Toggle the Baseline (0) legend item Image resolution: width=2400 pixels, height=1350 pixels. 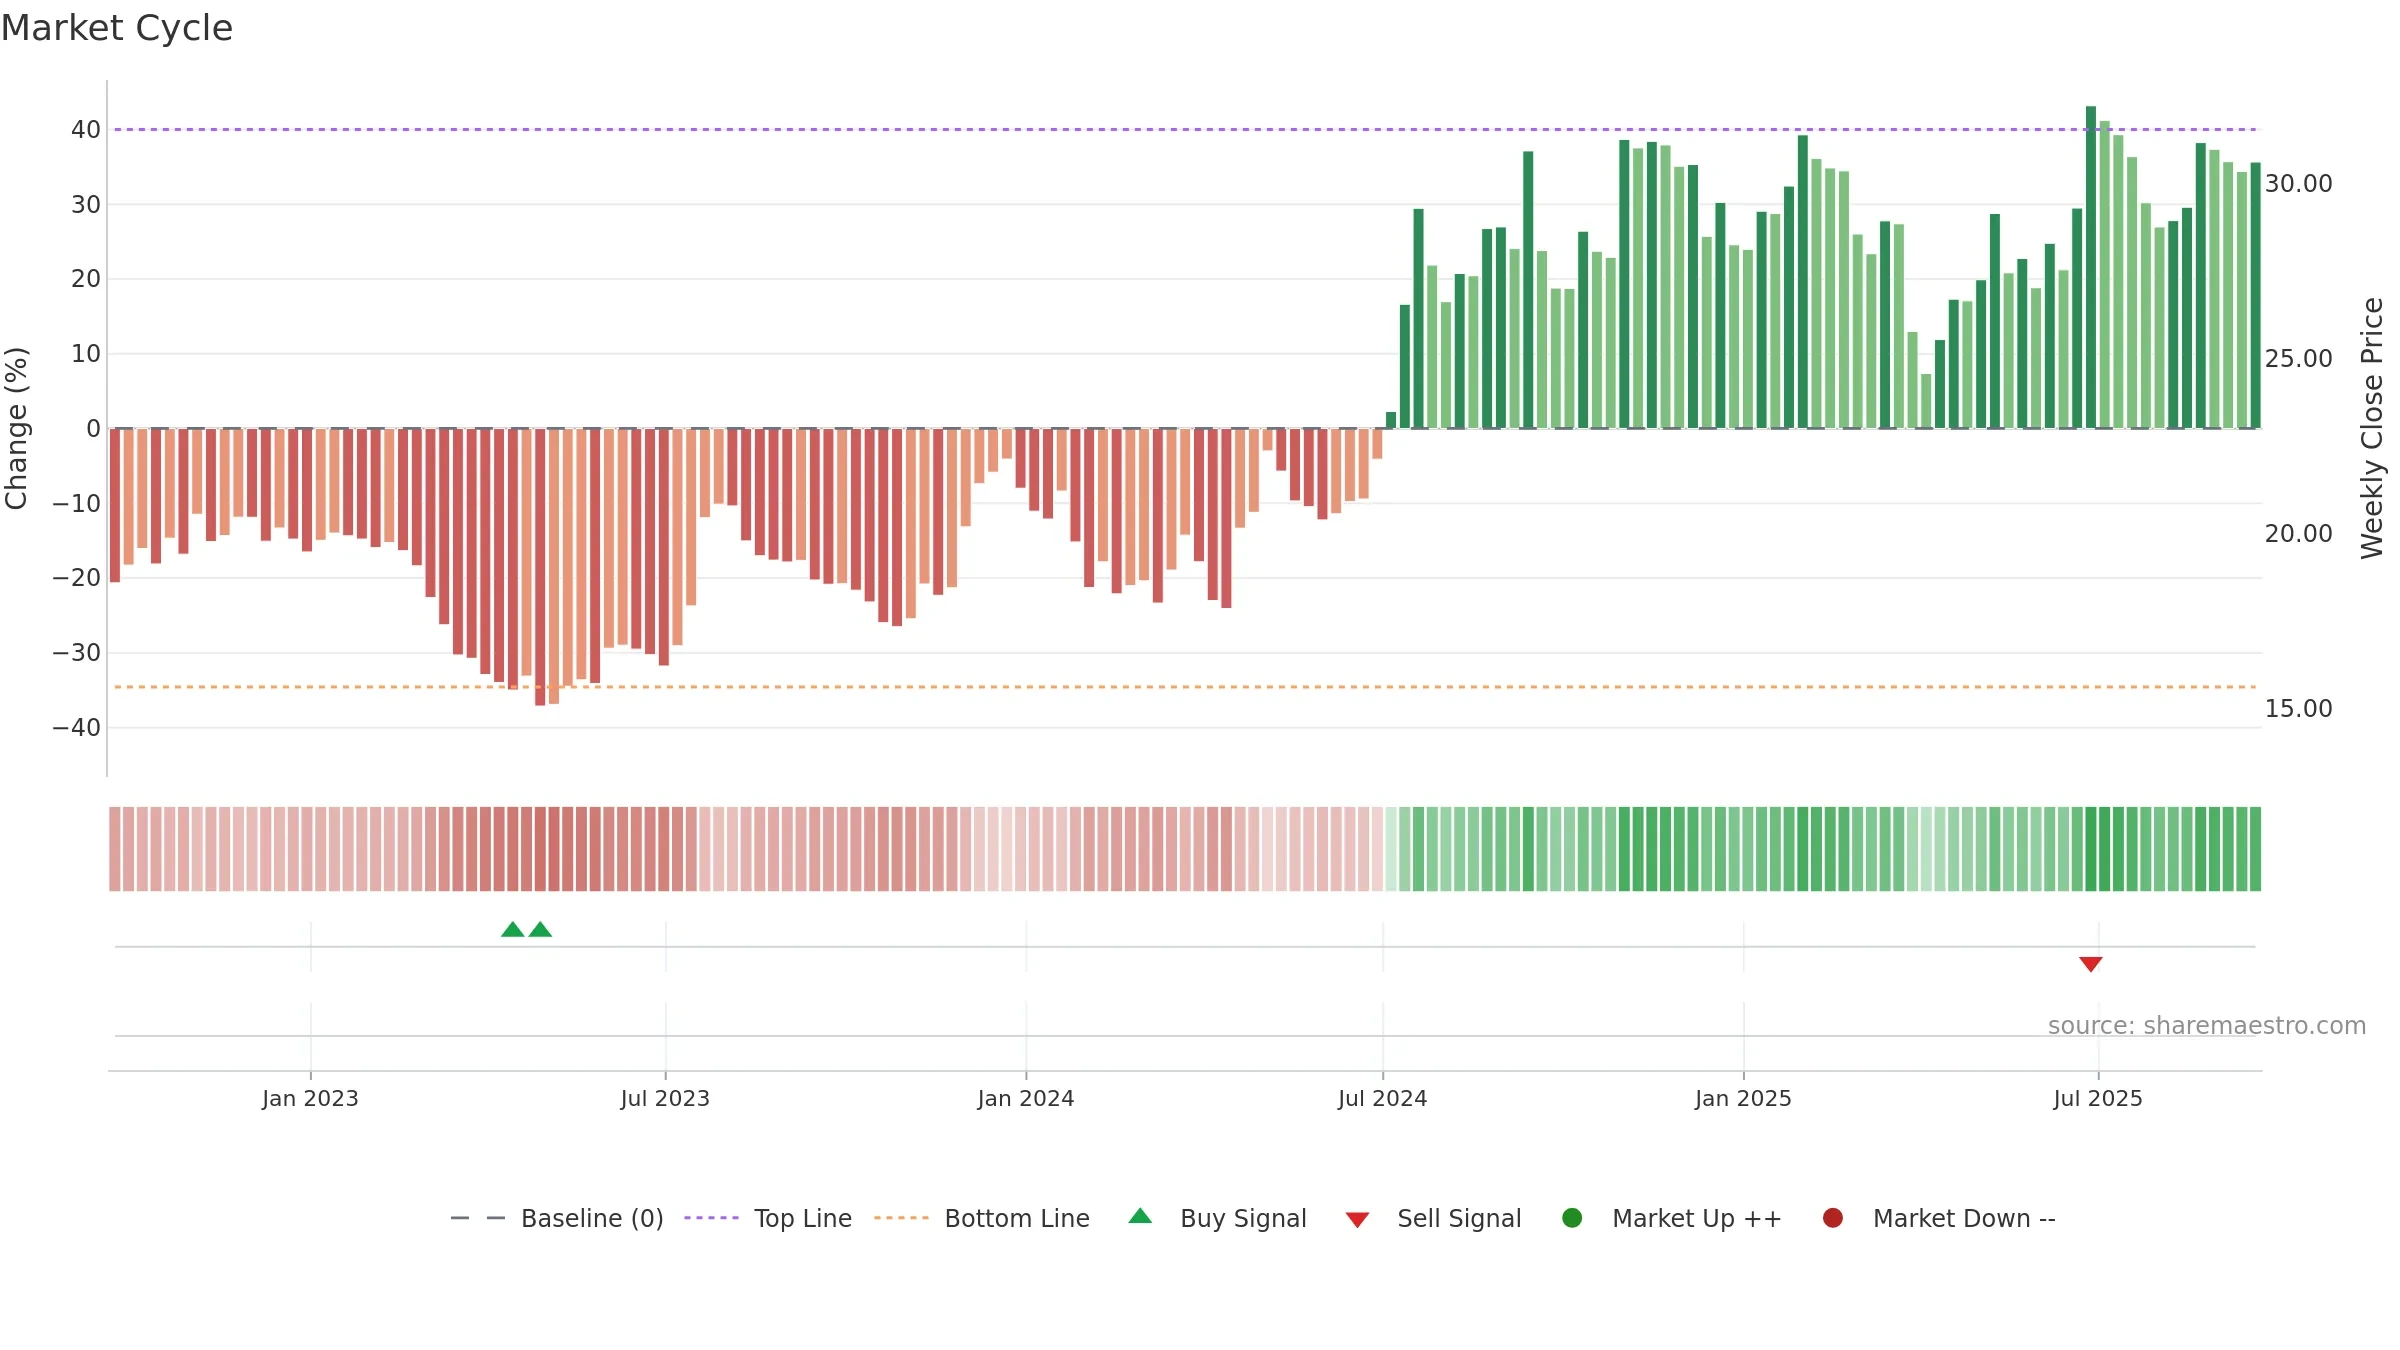tap(557, 1218)
